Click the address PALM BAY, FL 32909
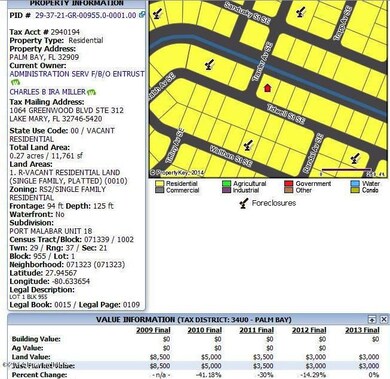390x379 pixels. (44, 57)
